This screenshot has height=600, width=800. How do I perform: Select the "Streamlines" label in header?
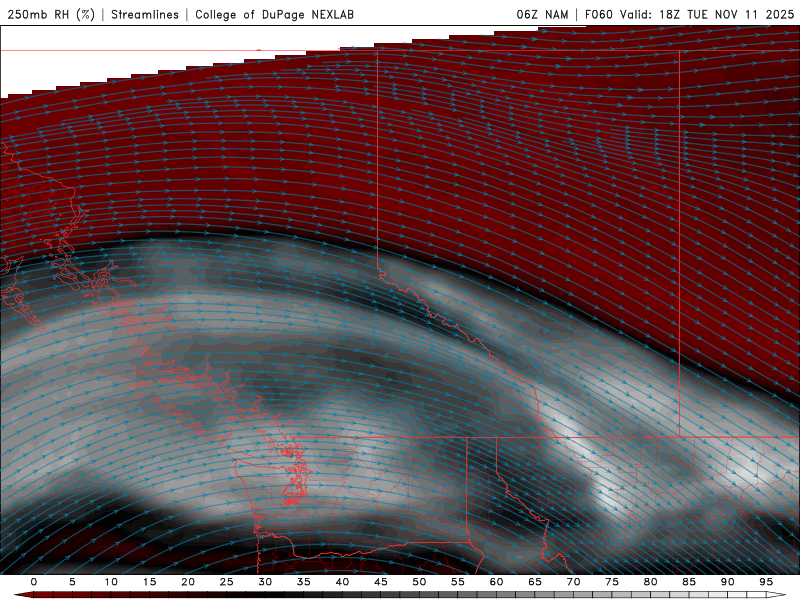(145, 14)
